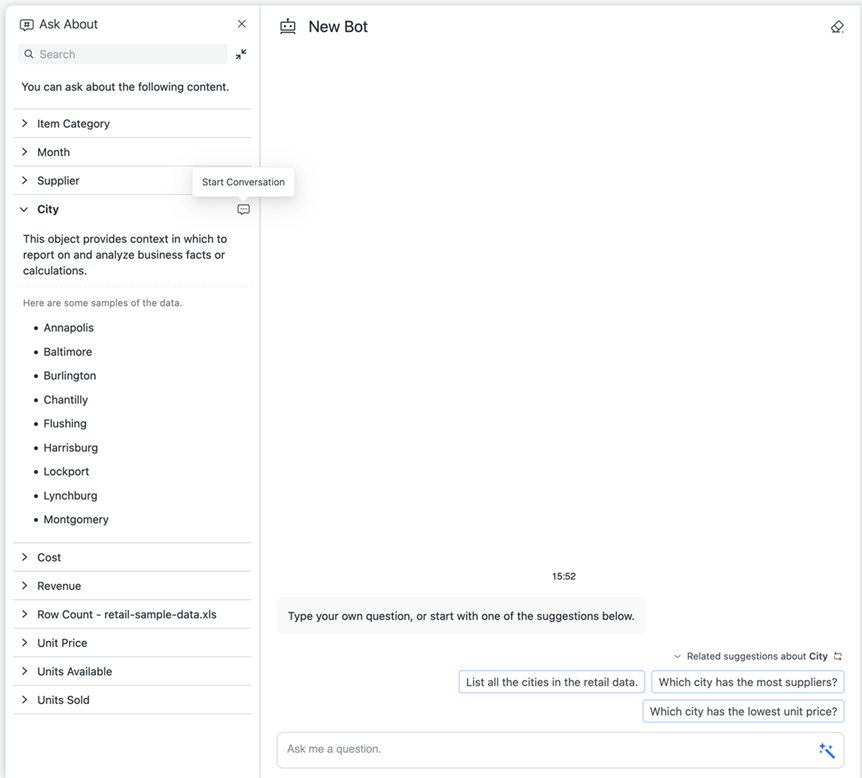The height and width of the screenshot is (778, 862).
Task: Focus the 'Ask me a question' input box
Action: 545,750
